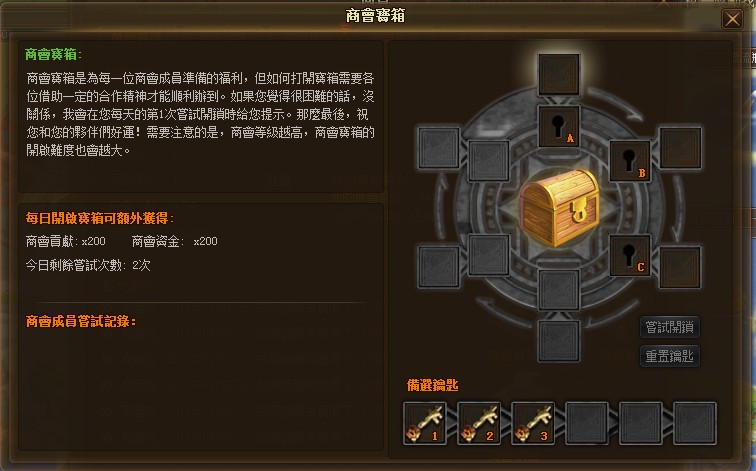Viewport: 756px width, 471px height.
Task: Click keyhole slot B
Action: [630, 161]
